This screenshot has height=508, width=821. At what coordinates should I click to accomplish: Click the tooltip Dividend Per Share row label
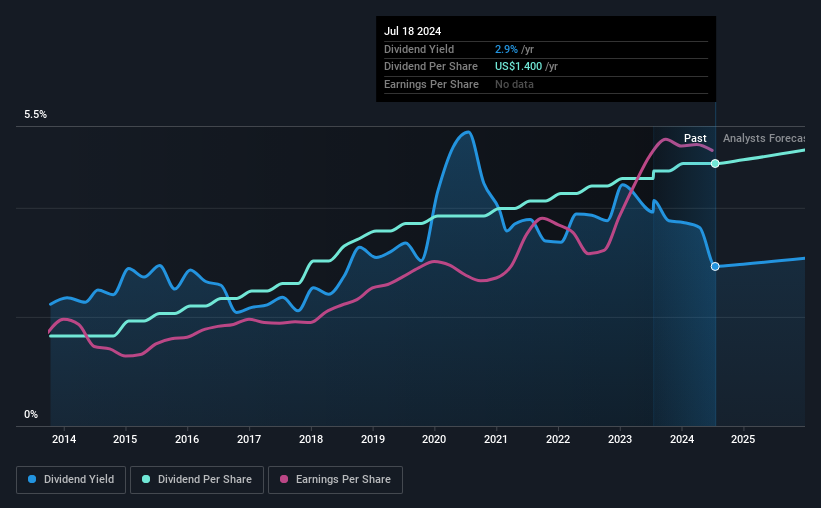pyautogui.click(x=431, y=67)
